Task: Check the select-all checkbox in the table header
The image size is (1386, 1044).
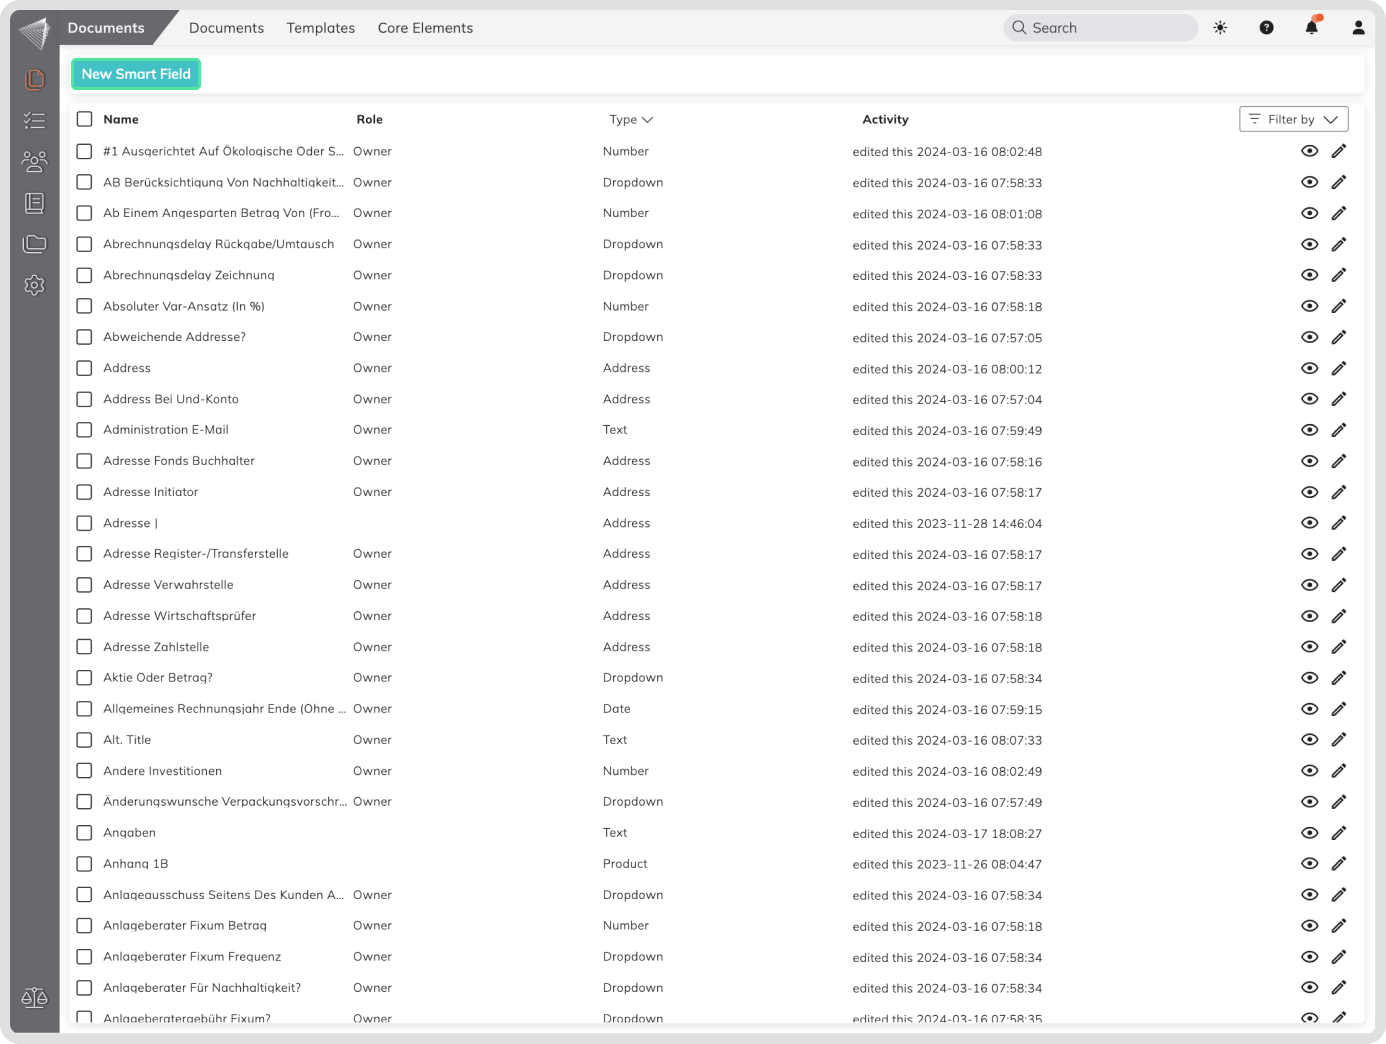Action: (85, 119)
